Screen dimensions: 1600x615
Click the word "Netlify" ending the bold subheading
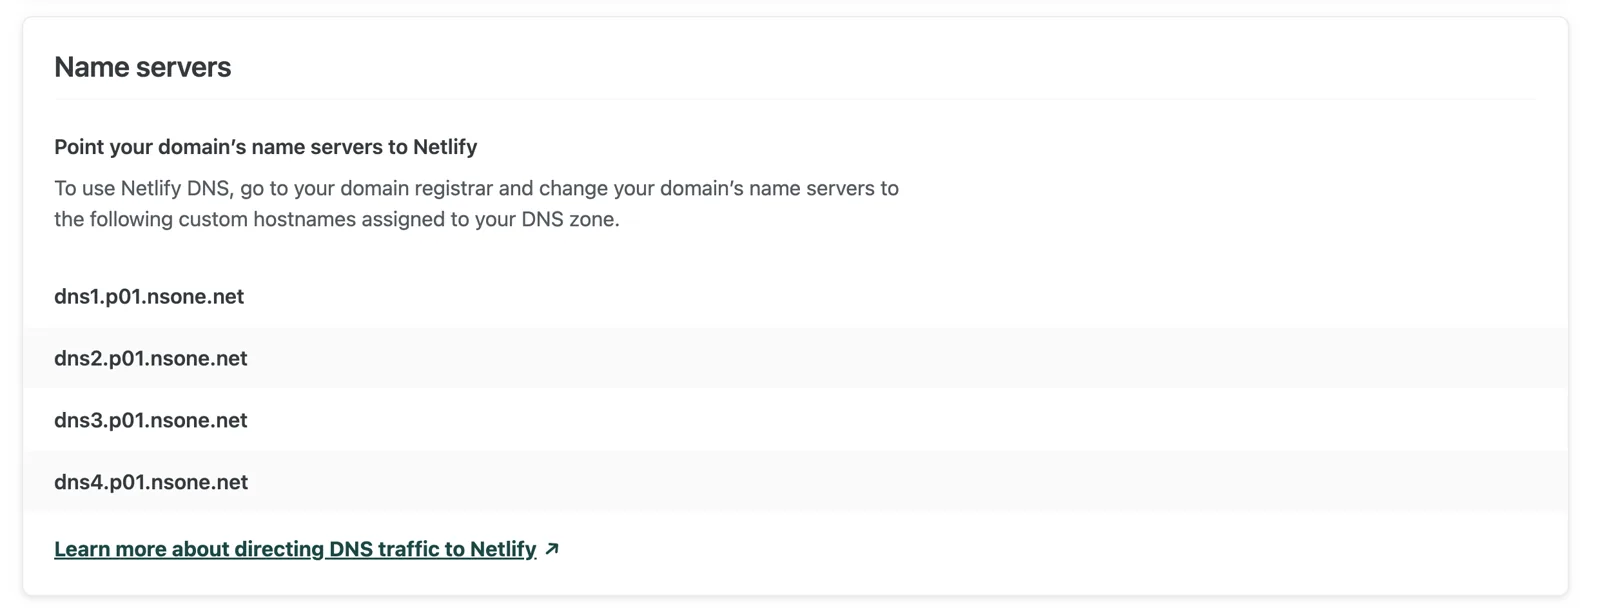(445, 147)
